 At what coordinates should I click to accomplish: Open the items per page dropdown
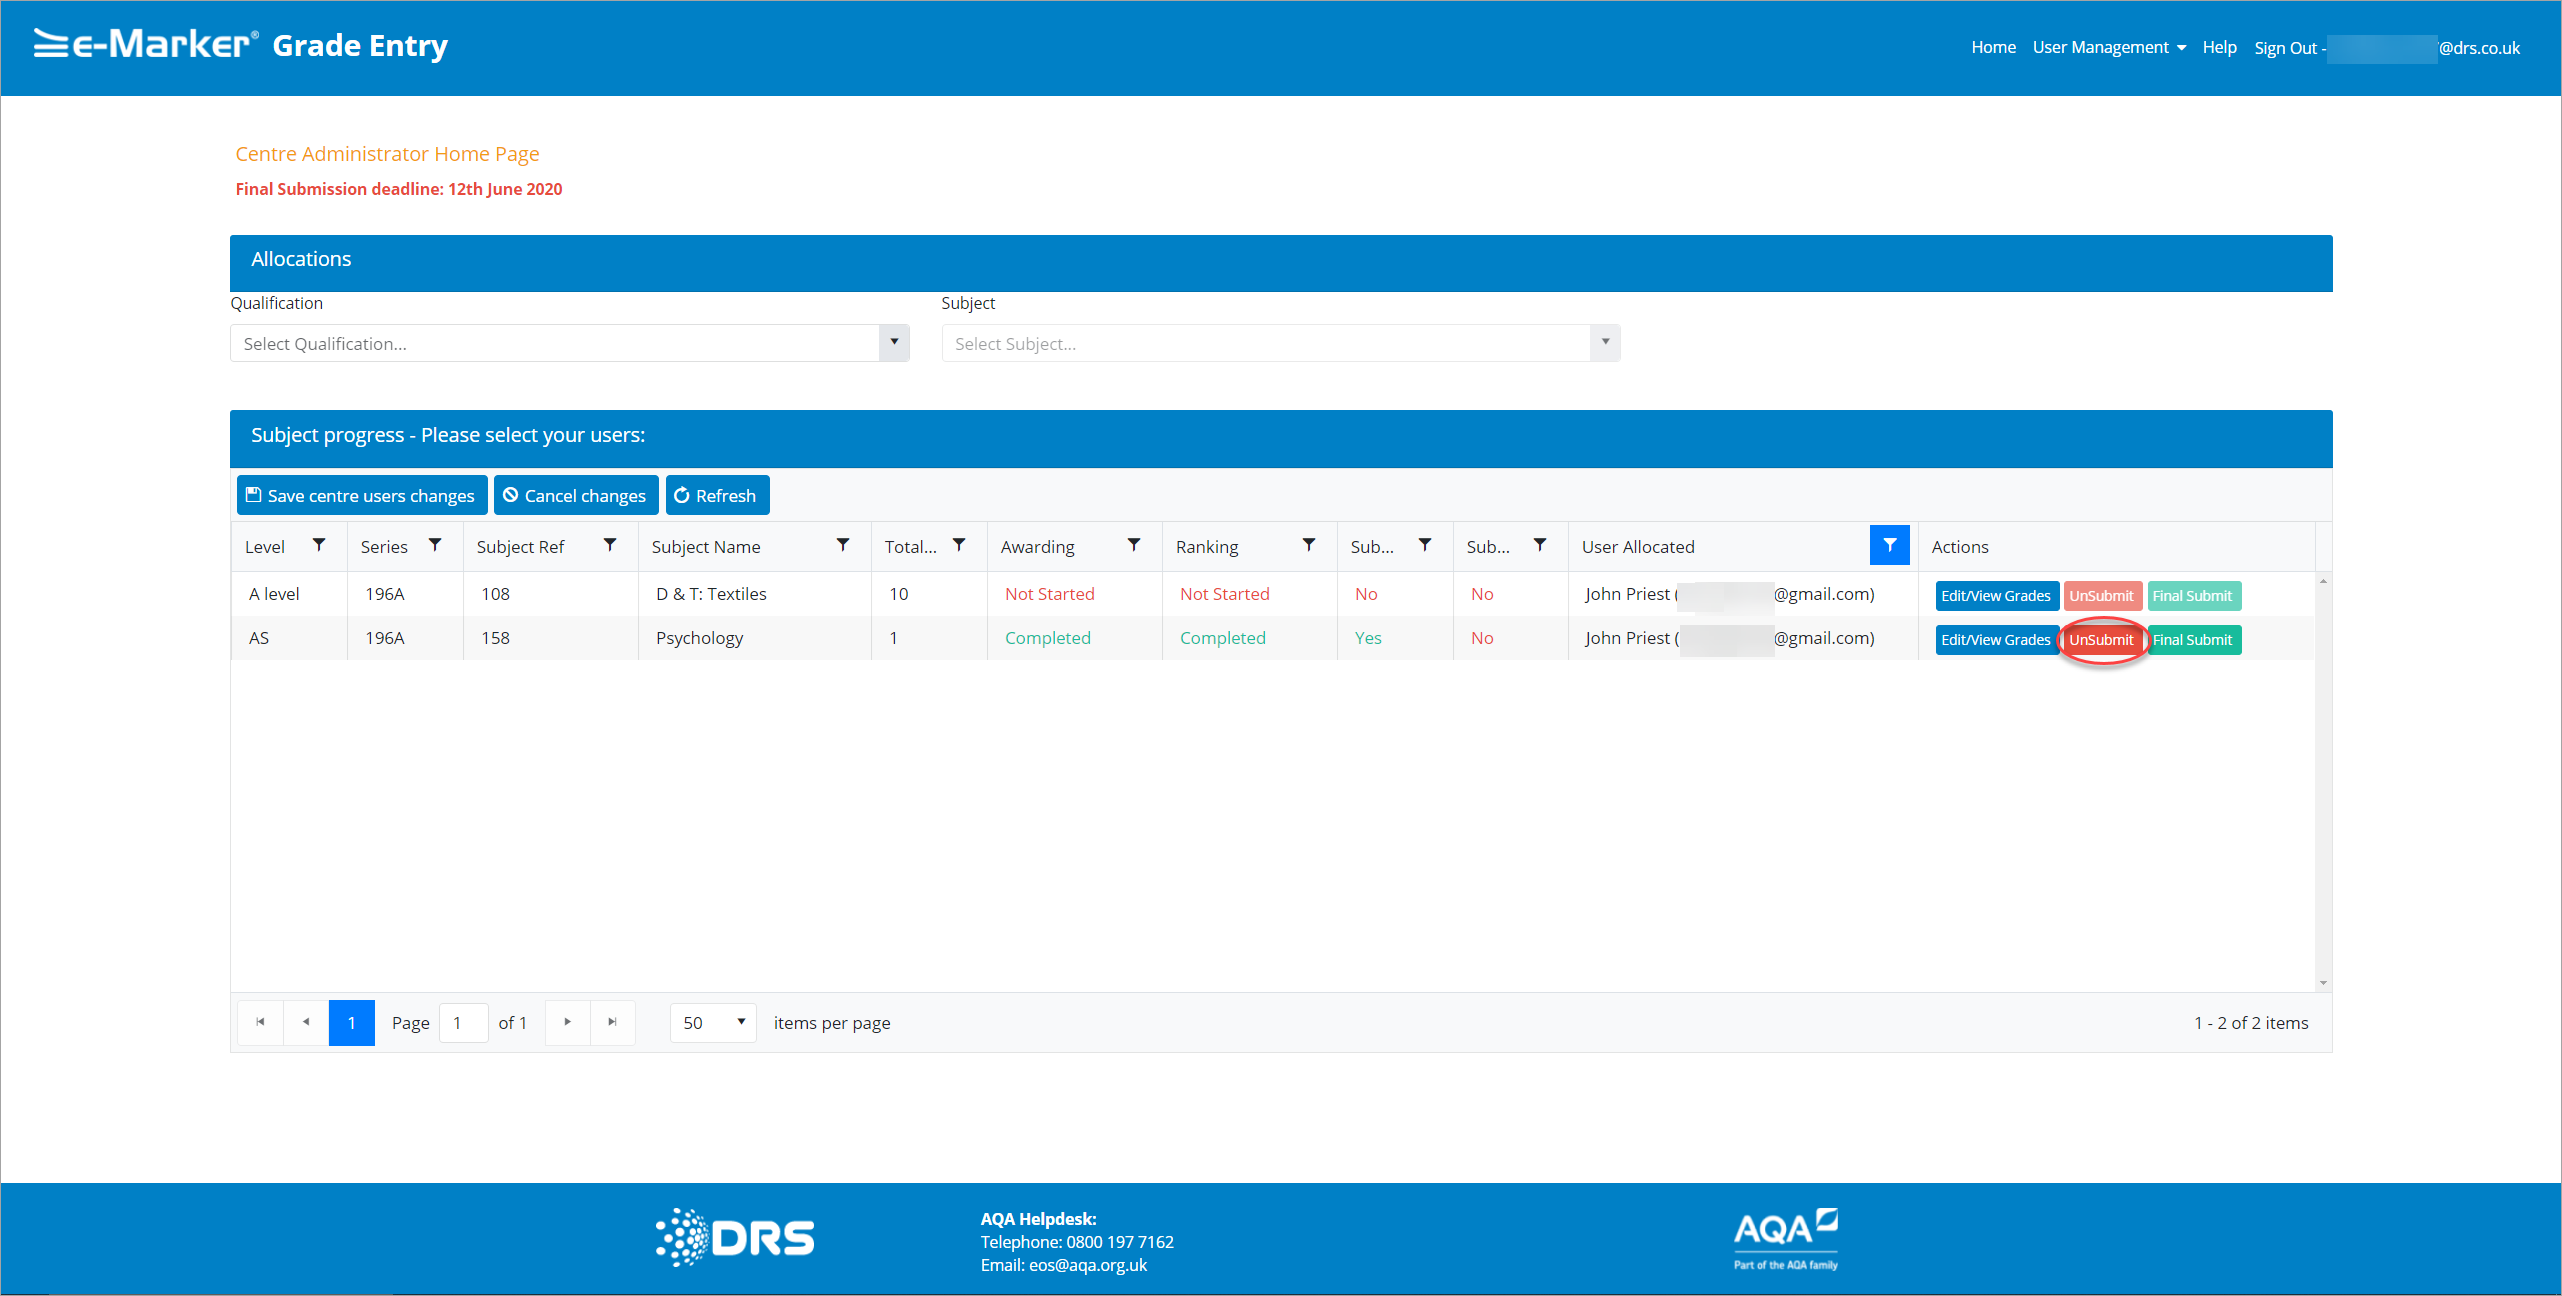pos(713,1022)
